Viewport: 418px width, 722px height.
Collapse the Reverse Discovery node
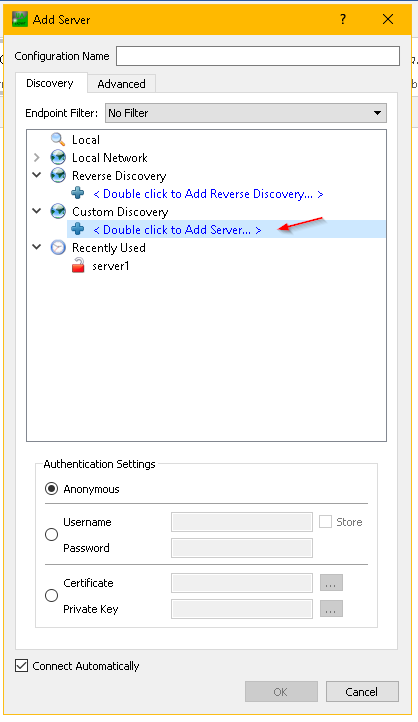[x=37, y=175]
